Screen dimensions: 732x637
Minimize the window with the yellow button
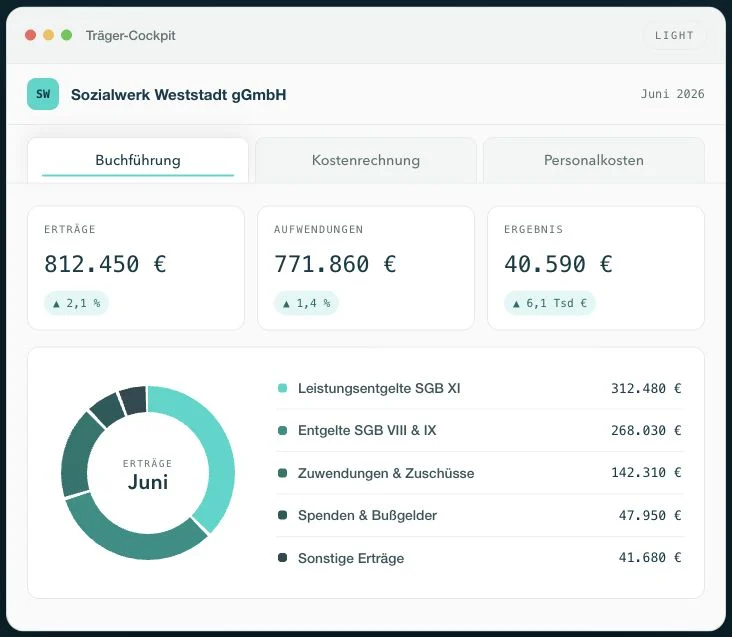(49, 35)
